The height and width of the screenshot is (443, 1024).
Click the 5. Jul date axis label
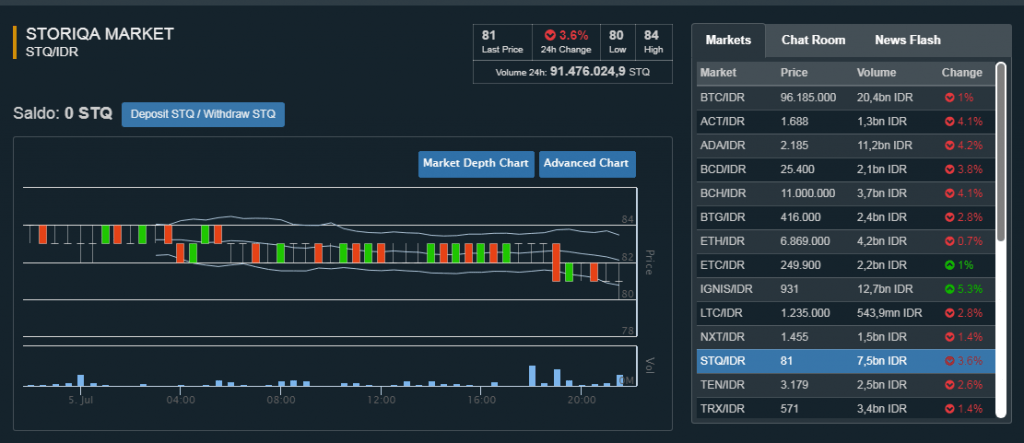click(x=82, y=399)
